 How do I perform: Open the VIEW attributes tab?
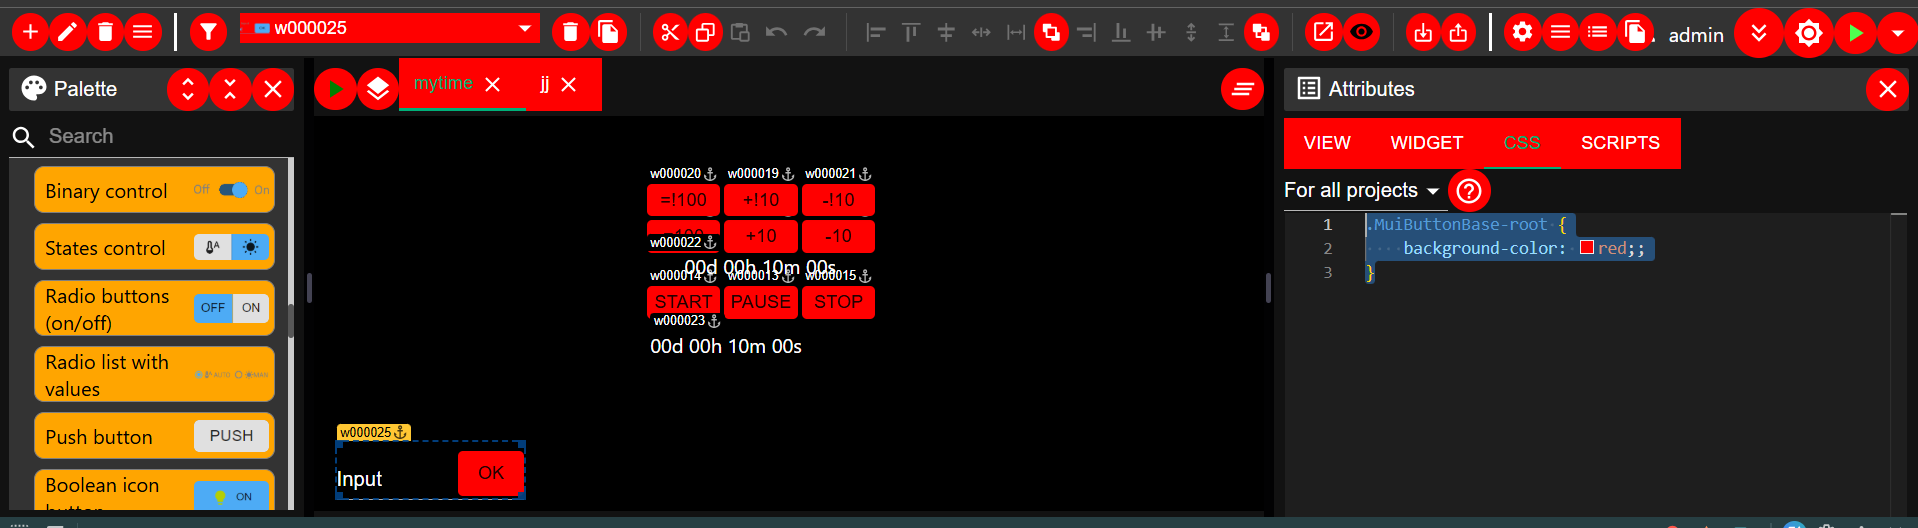[x=1327, y=143]
